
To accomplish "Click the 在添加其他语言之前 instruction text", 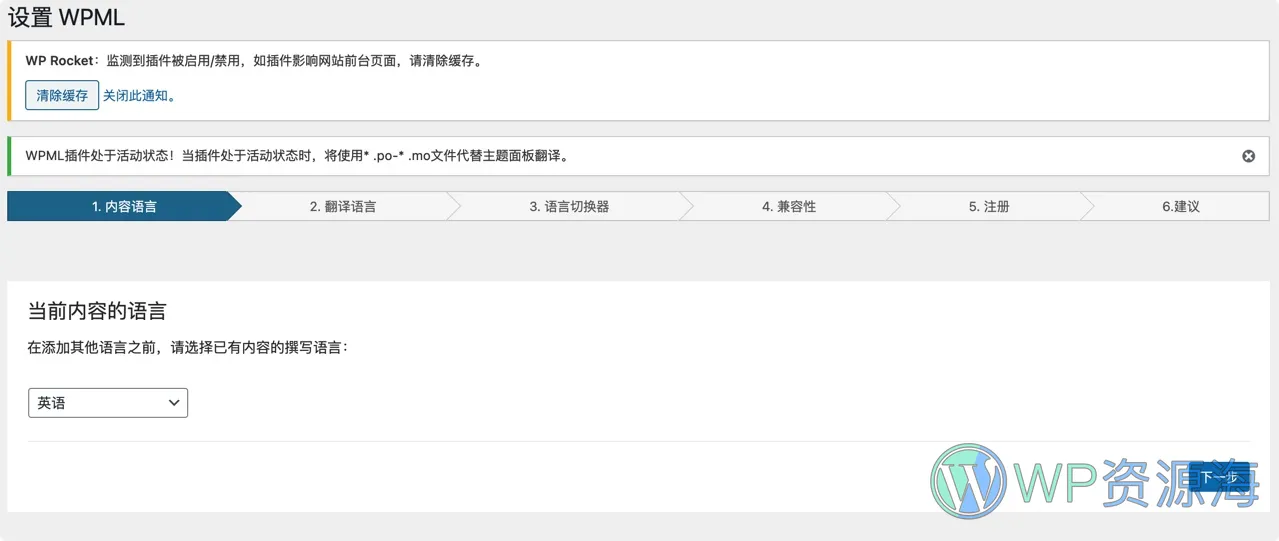I will (188, 348).
